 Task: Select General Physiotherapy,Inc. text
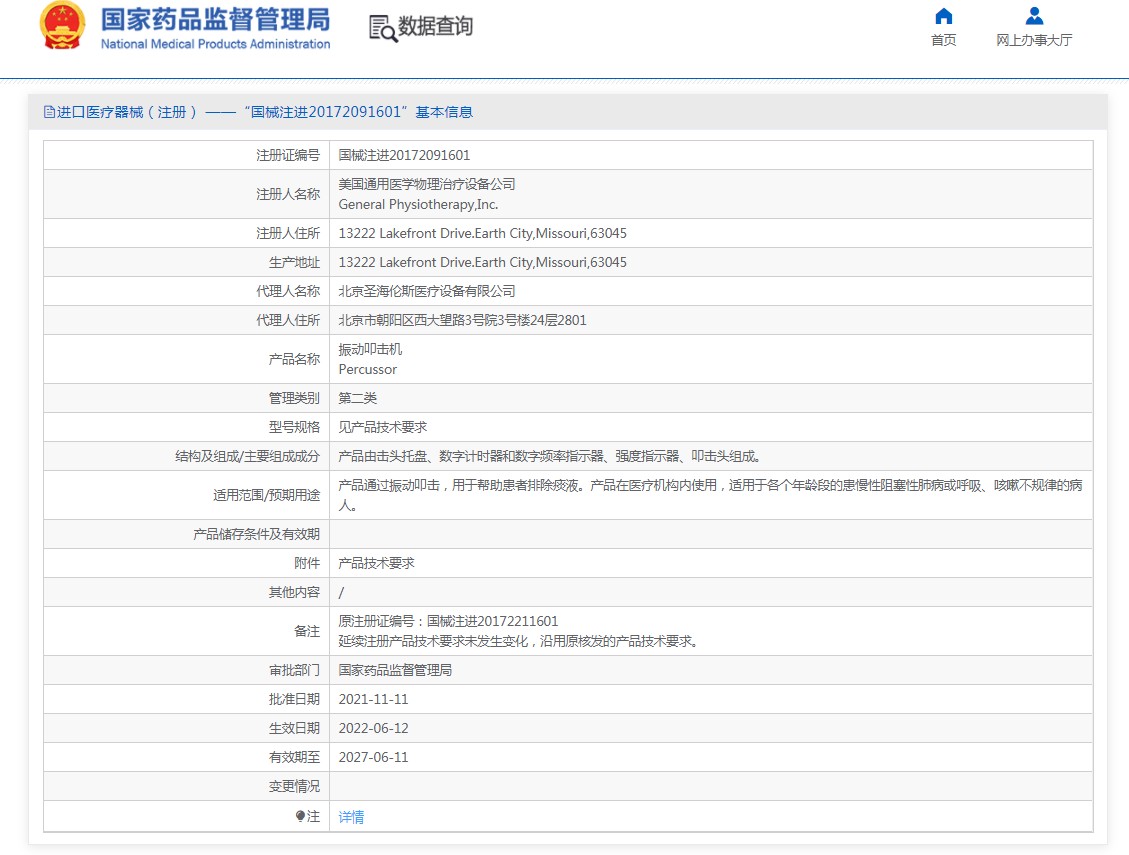pyautogui.click(x=418, y=205)
